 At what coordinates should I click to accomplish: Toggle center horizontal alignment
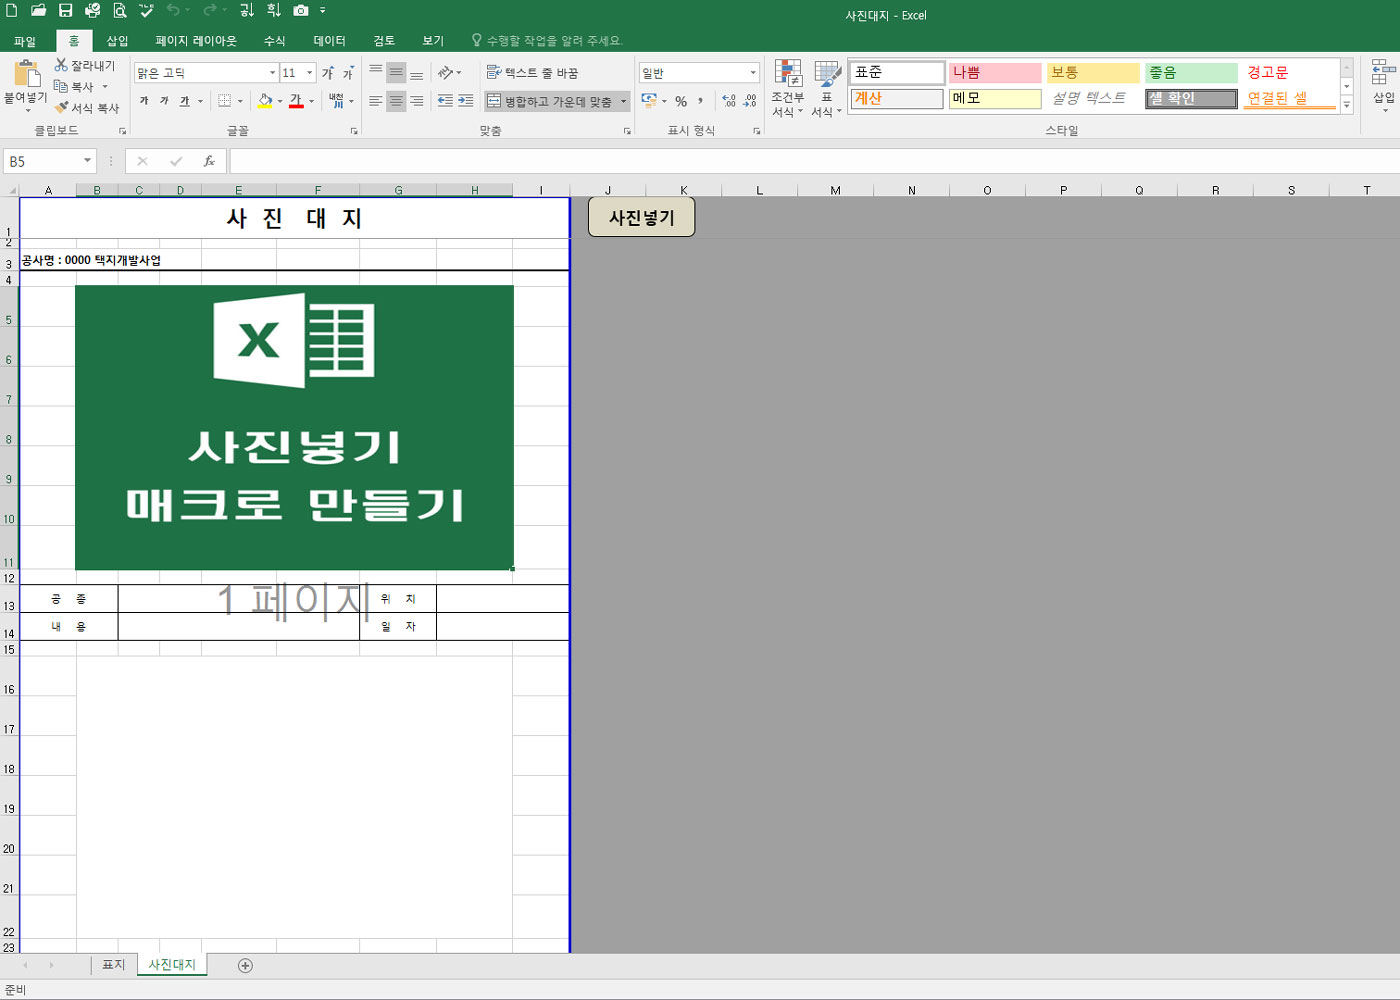click(396, 101)
